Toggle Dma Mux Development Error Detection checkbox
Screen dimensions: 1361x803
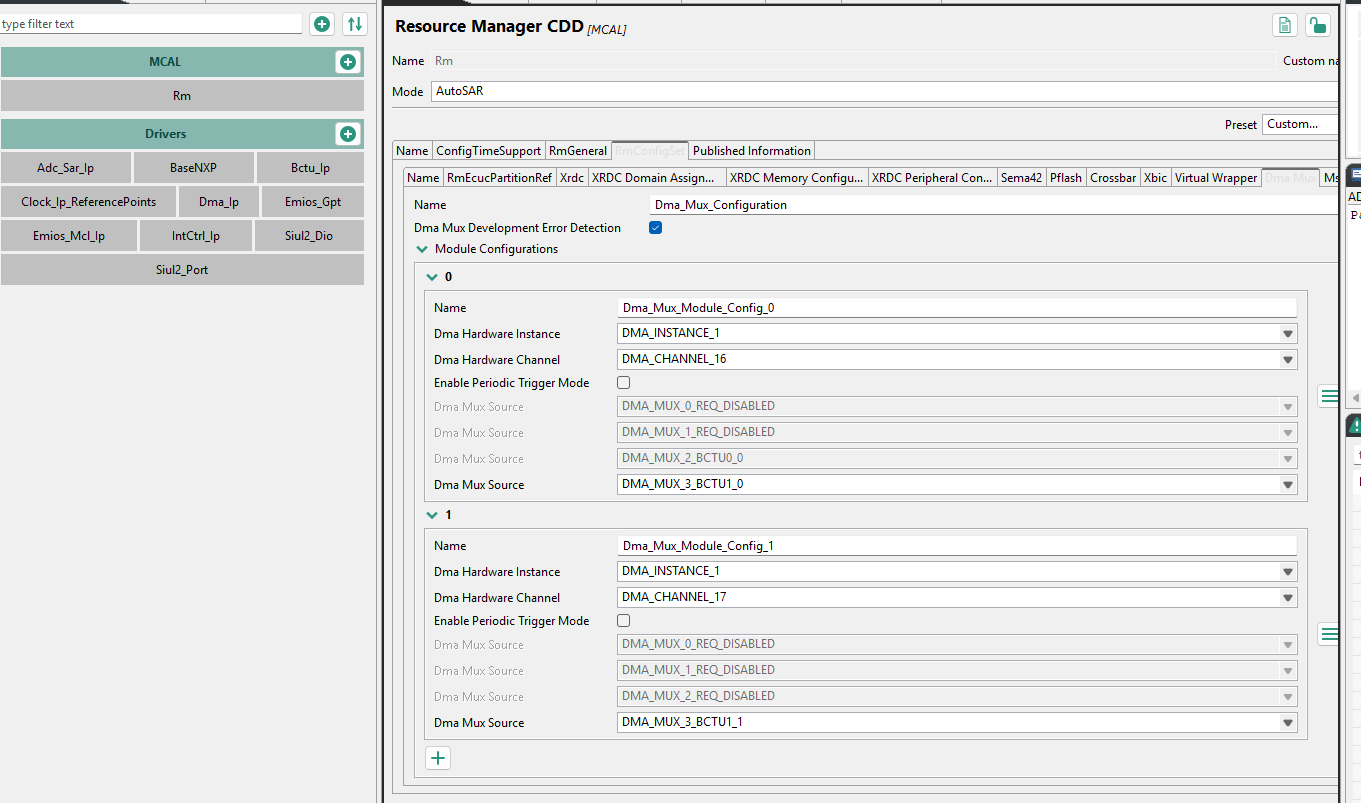click(x=656, y=228)
